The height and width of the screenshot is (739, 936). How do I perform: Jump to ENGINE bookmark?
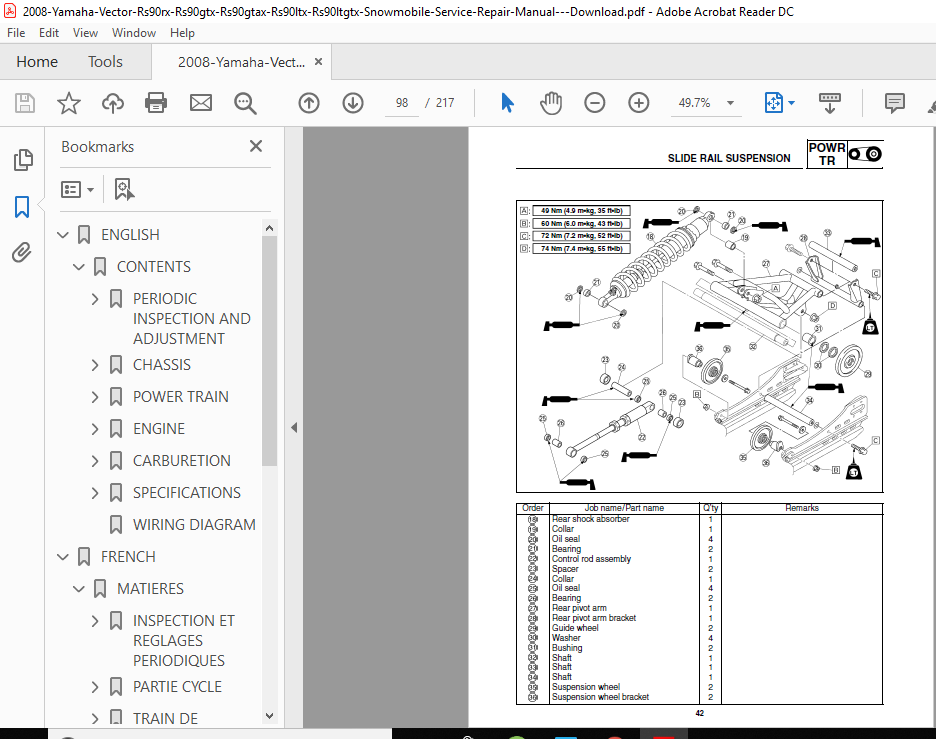pyautogui.click(x=159, y=429)
